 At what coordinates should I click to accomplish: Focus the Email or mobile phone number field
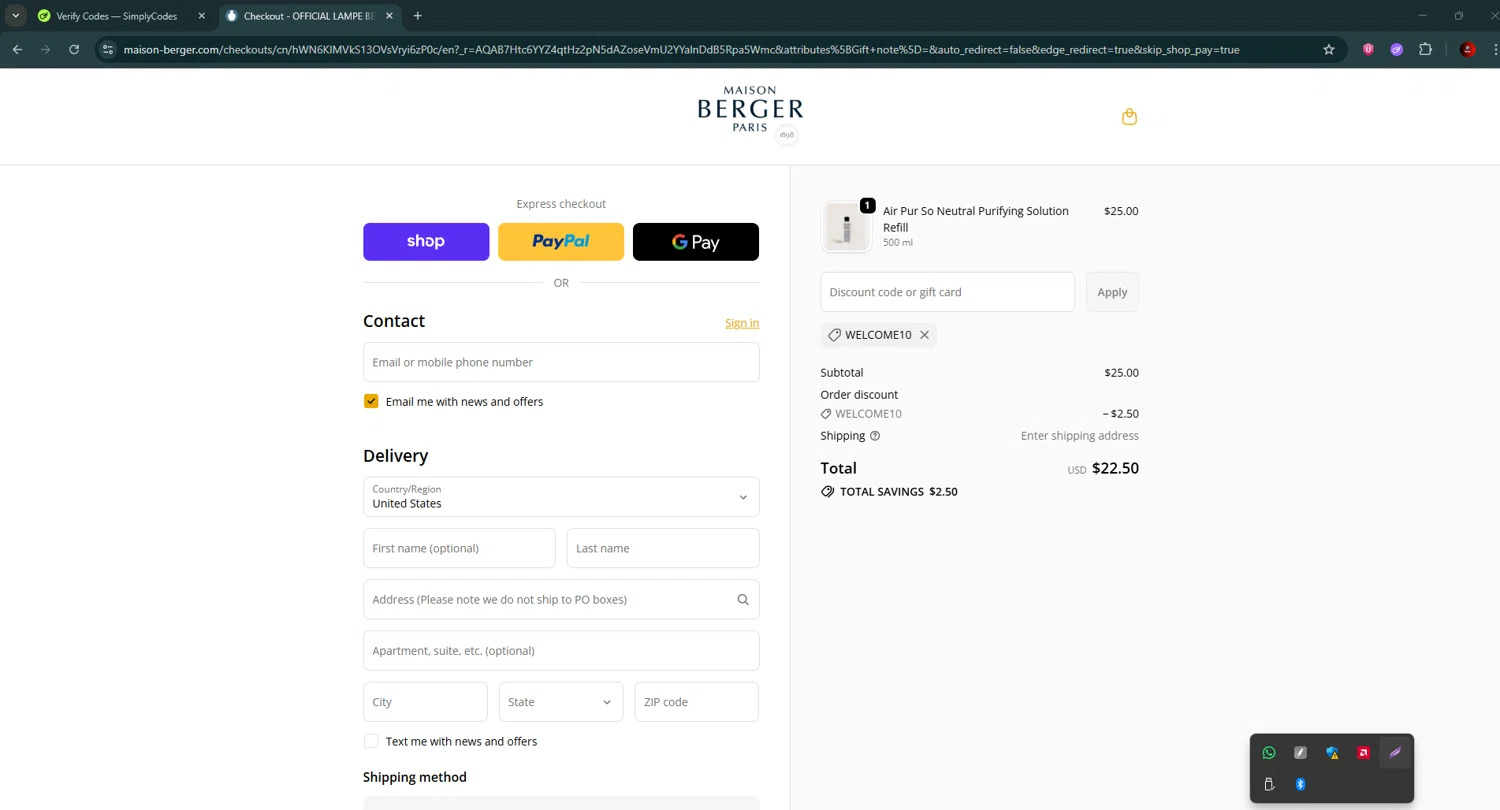(x=561, y=362)
